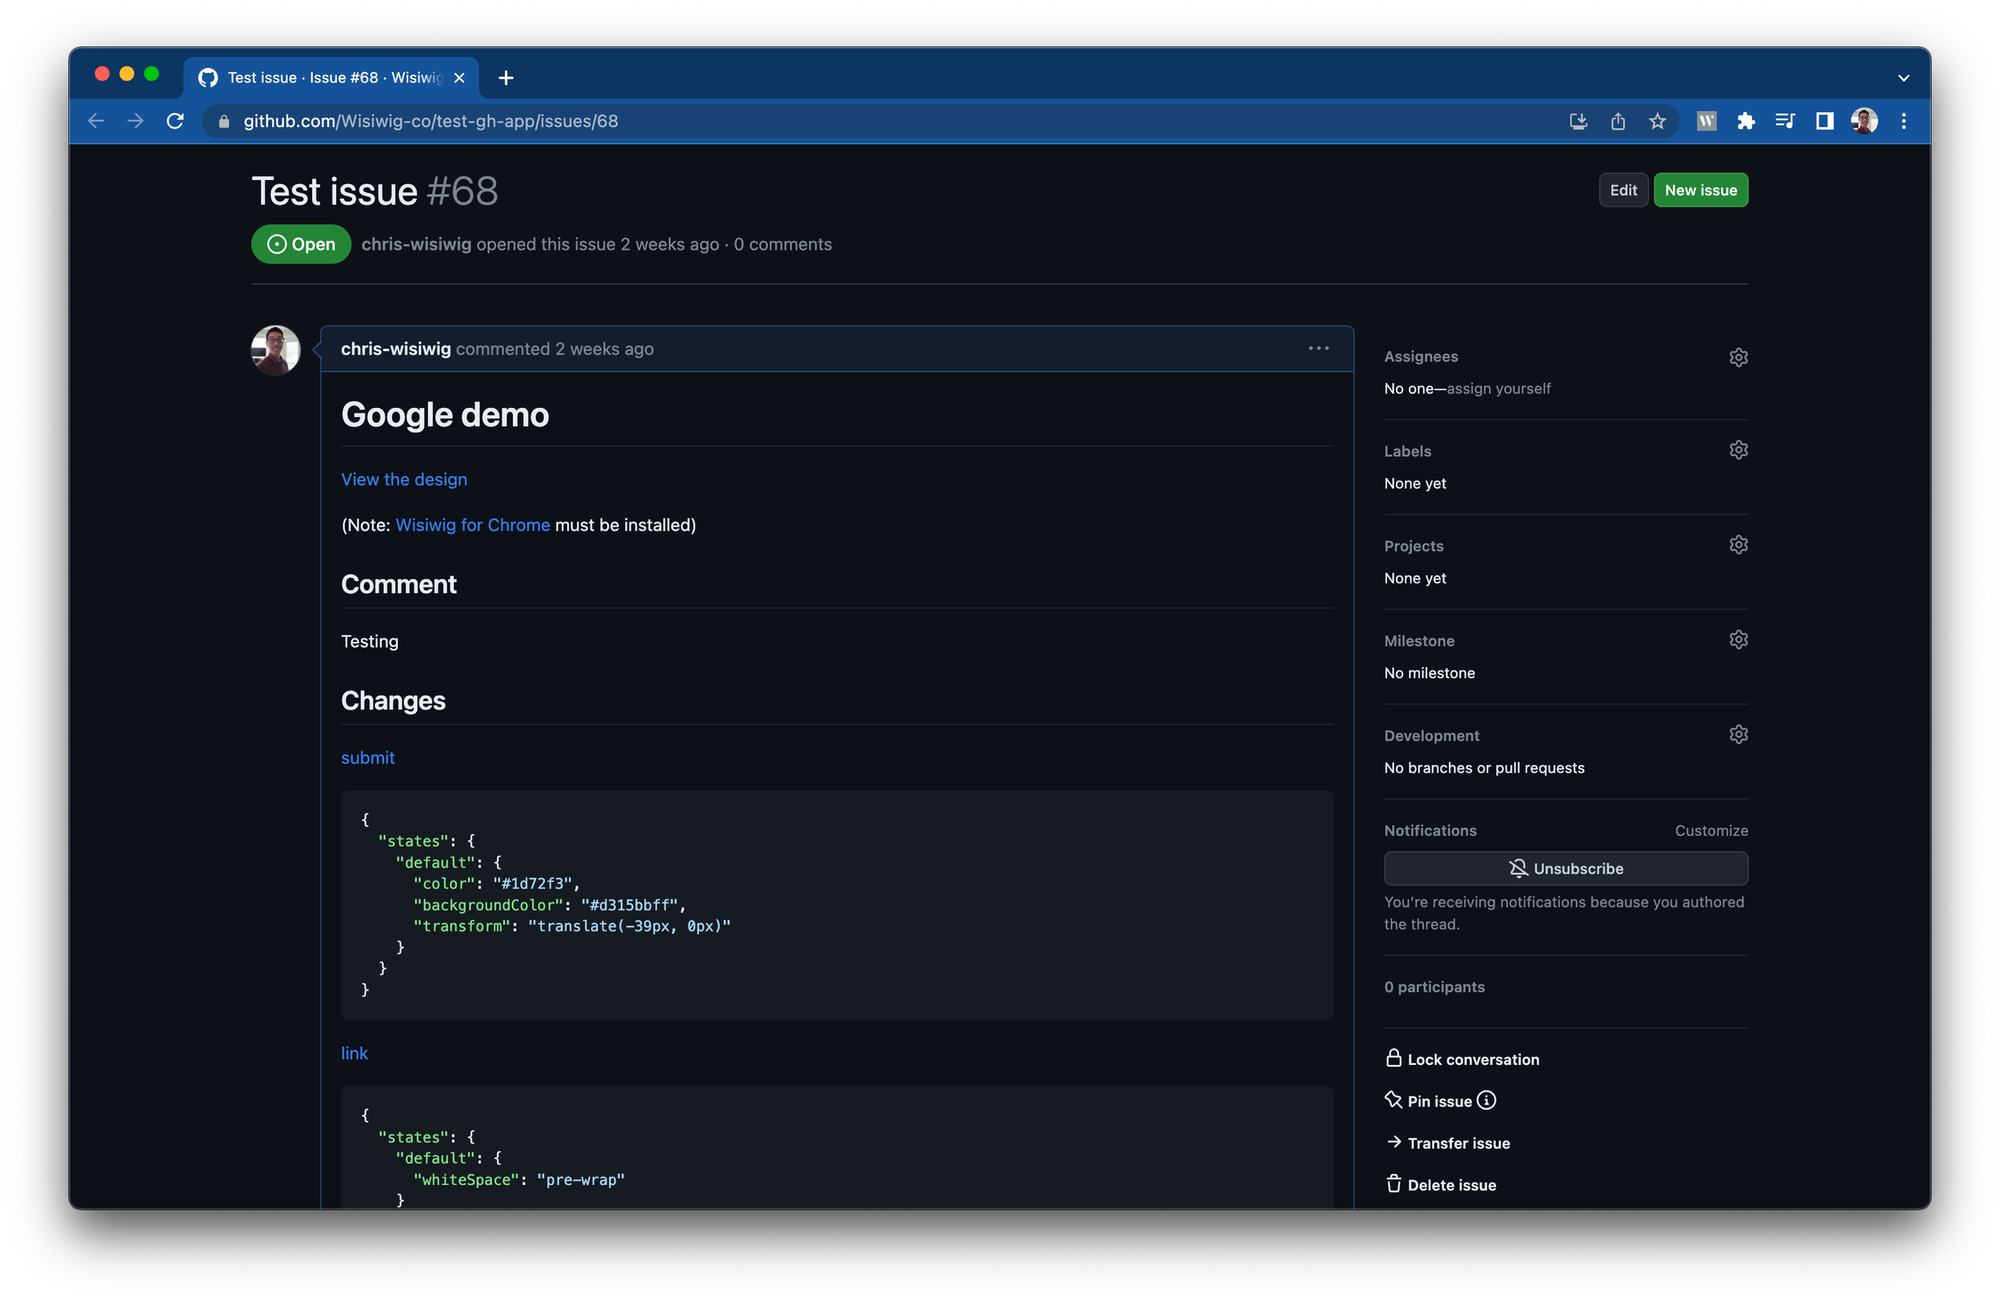Open comment three-dot options menu
2000x1301 pixels.
coord(1318,348)
